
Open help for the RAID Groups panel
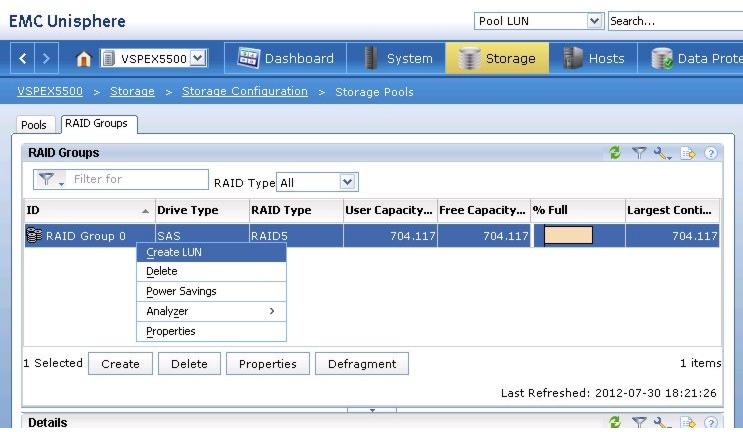click(x=710, y=153)
